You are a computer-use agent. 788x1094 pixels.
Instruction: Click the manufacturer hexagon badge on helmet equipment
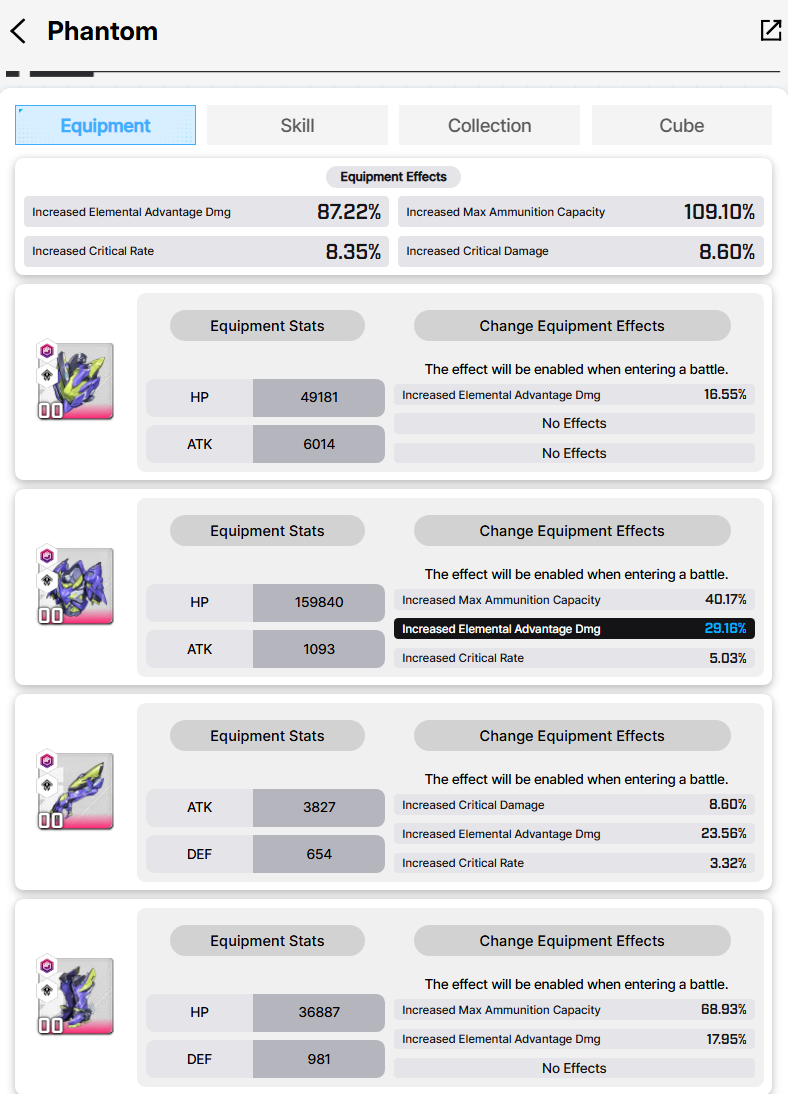[x=47, y=350]
